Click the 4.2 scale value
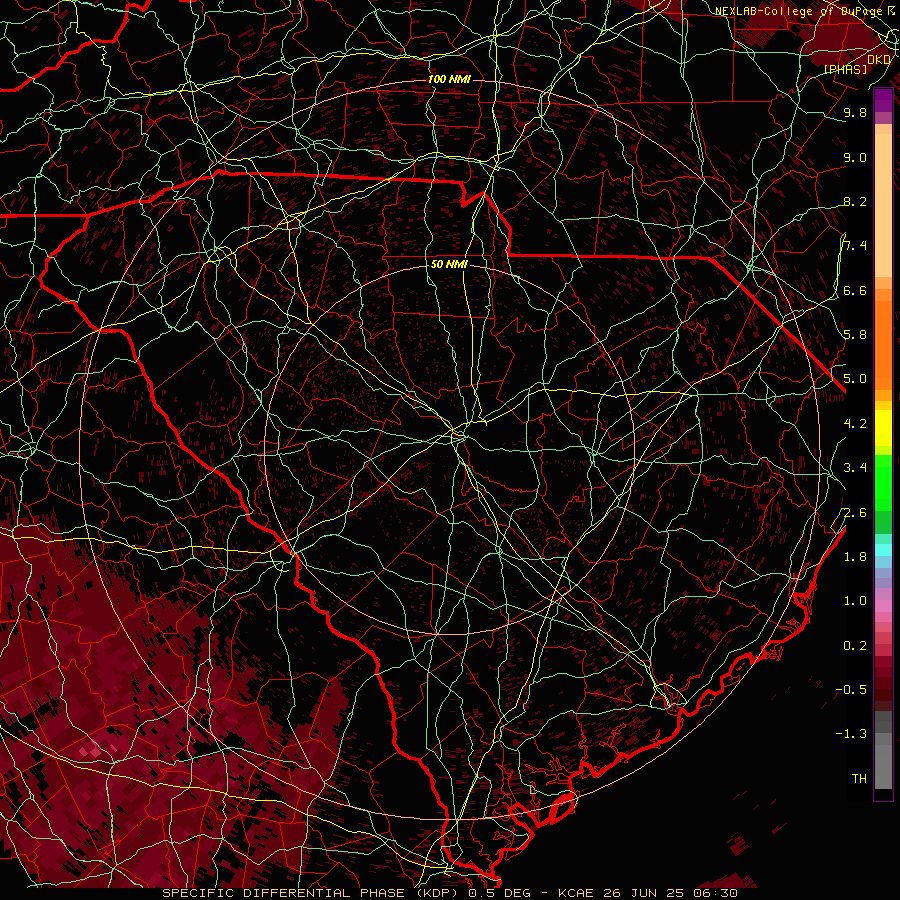Image resolution: width=900 pixels, height=900 pixels. tap(855, 424)
